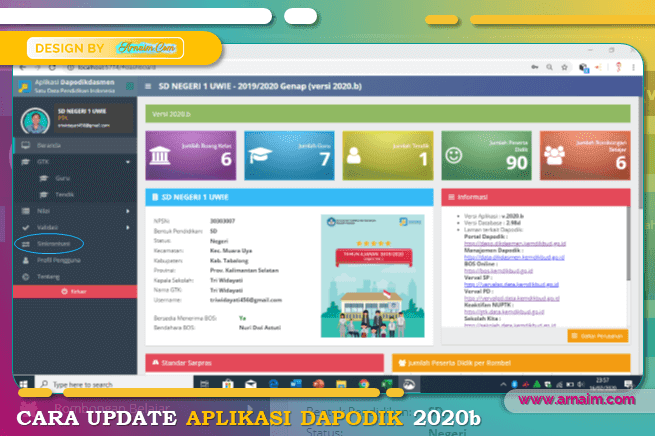Toggle the hamburger sidebar menu icon

pos(147,86)
